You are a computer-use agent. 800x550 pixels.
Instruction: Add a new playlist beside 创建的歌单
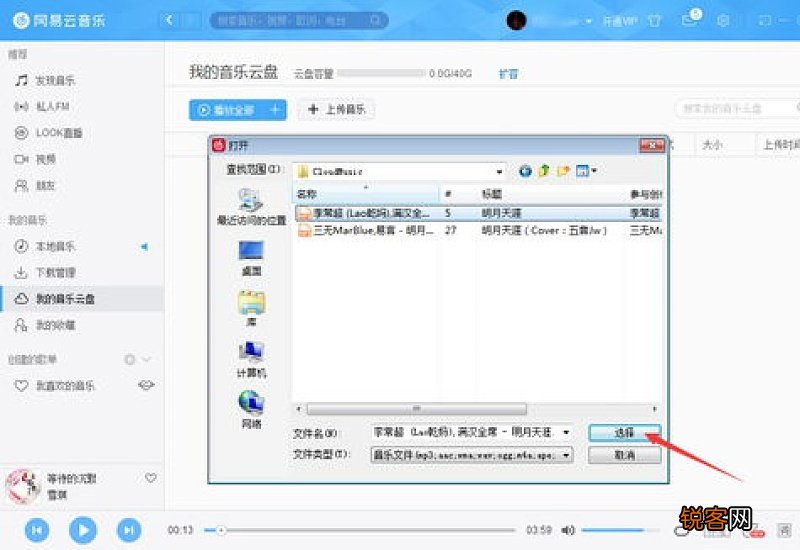130,359
